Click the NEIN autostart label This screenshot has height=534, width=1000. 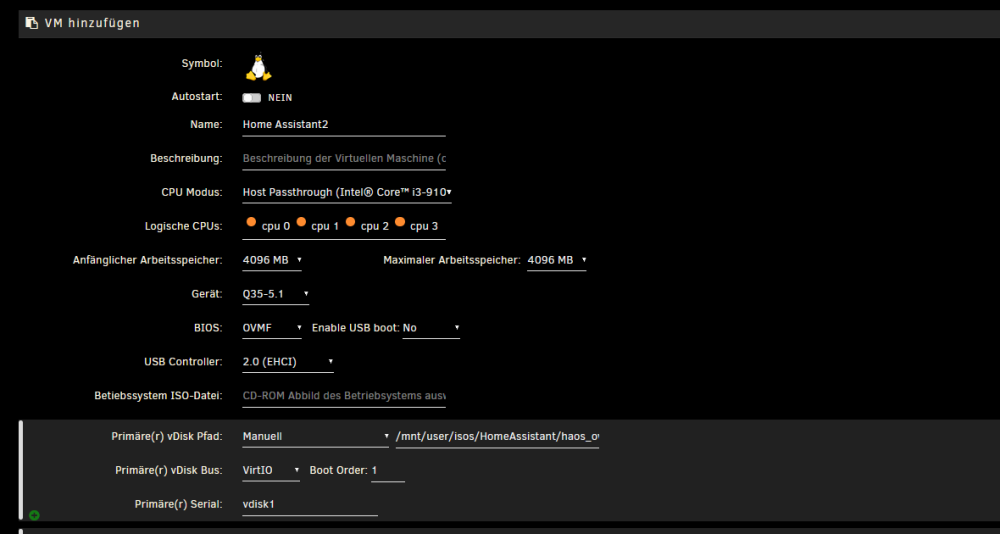[x=280, y=98]
